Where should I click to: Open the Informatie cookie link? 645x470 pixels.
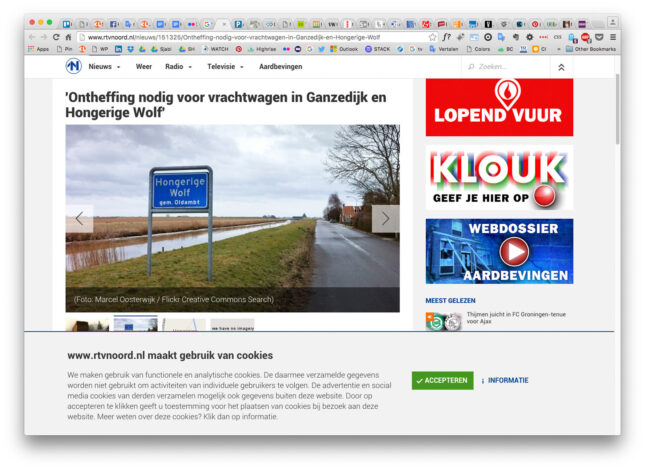(x=505, y=380)
